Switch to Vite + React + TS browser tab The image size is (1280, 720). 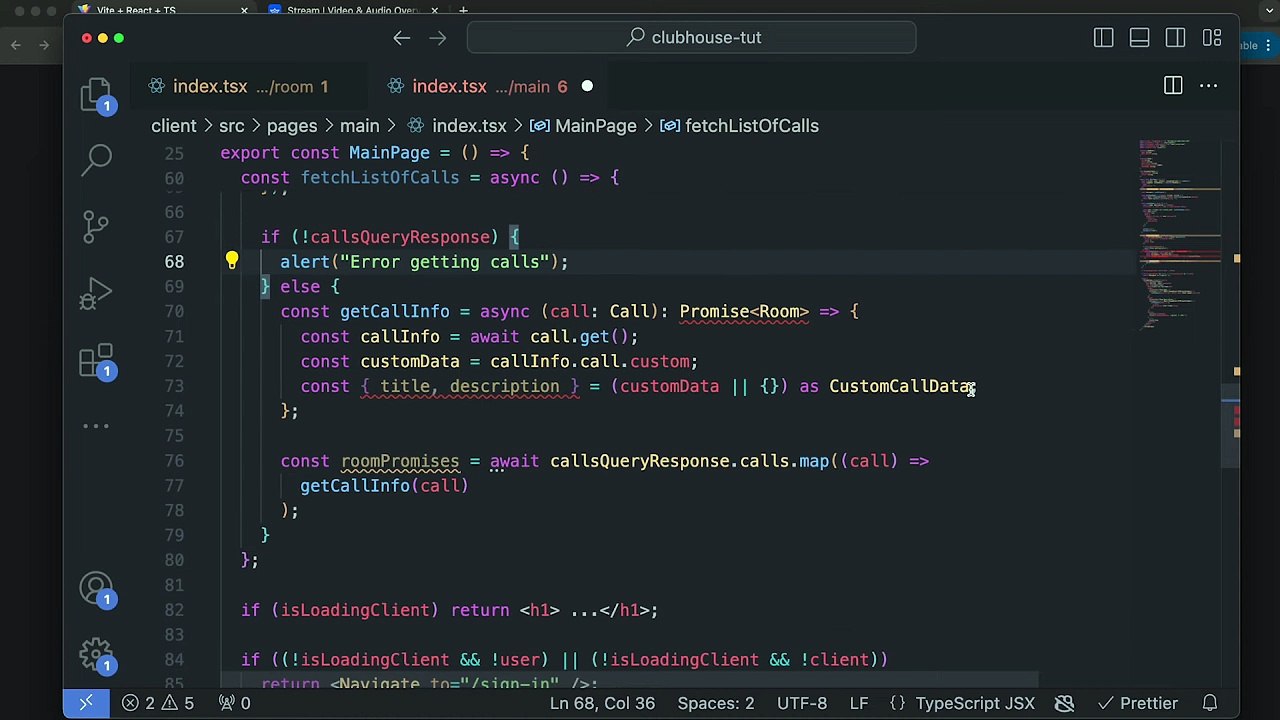[136, 10]
